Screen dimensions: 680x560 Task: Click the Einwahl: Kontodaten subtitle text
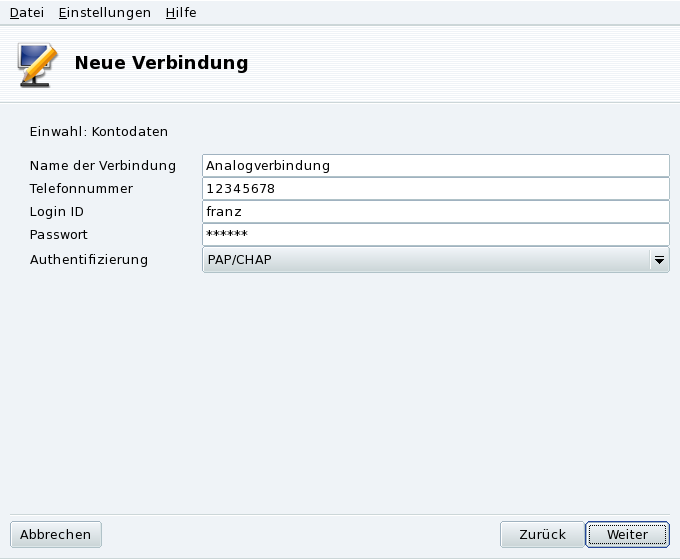tap(98, 131)
